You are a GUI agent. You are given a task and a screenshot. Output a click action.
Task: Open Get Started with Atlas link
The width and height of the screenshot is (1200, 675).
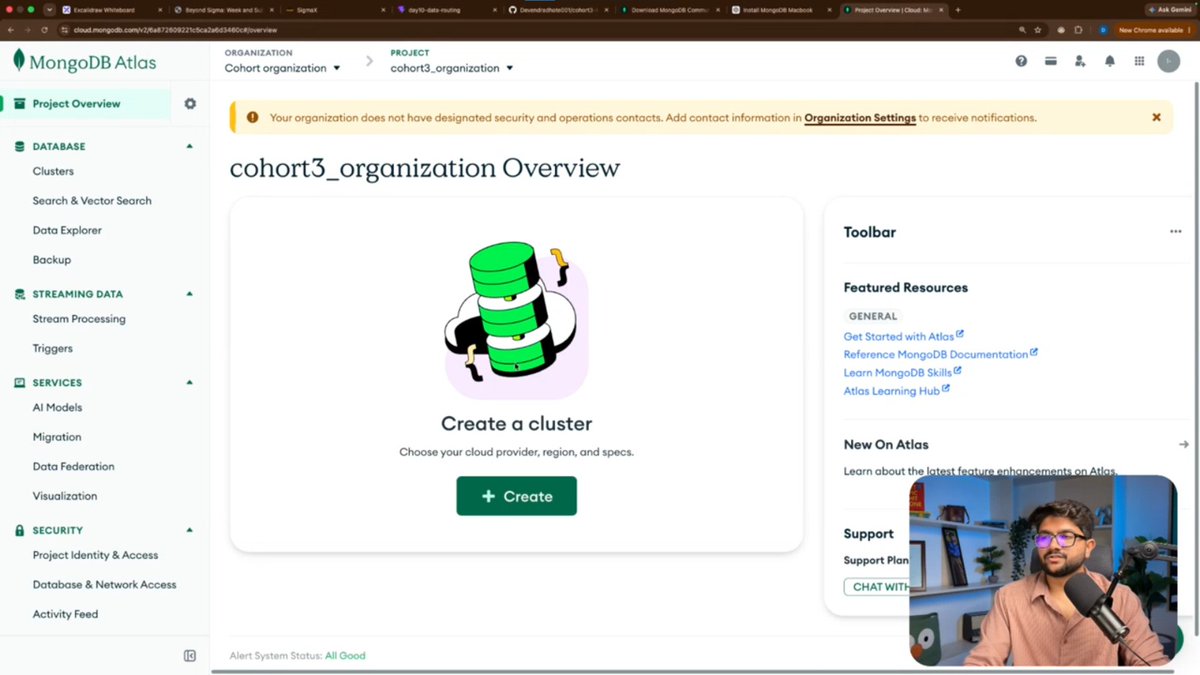(x=903, y=337)
